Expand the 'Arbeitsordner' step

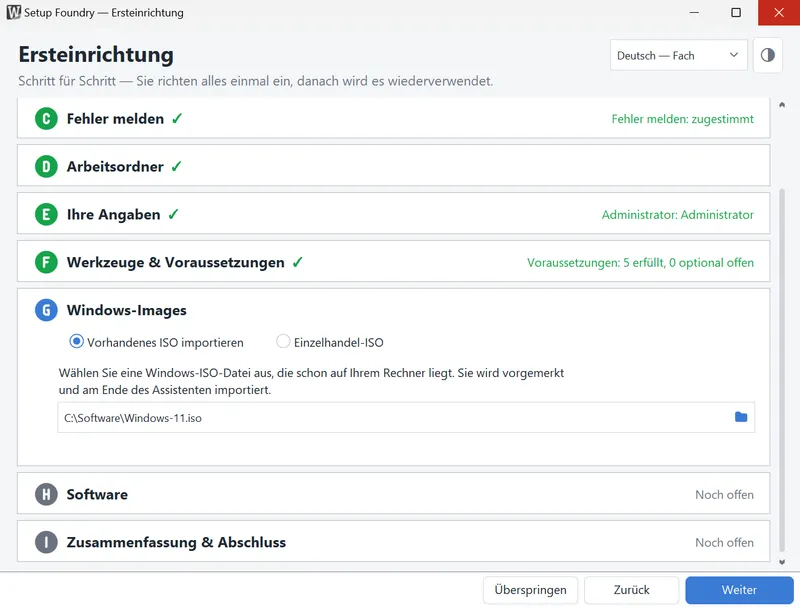point(393,166)
